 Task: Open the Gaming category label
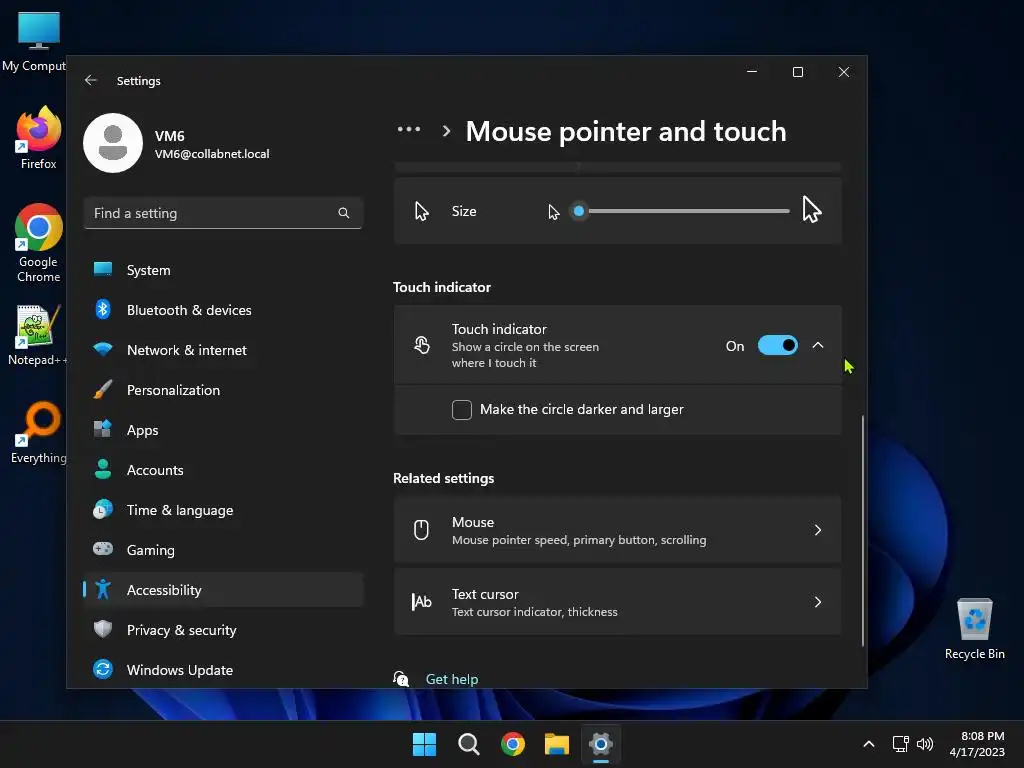[x=150, y=550]
